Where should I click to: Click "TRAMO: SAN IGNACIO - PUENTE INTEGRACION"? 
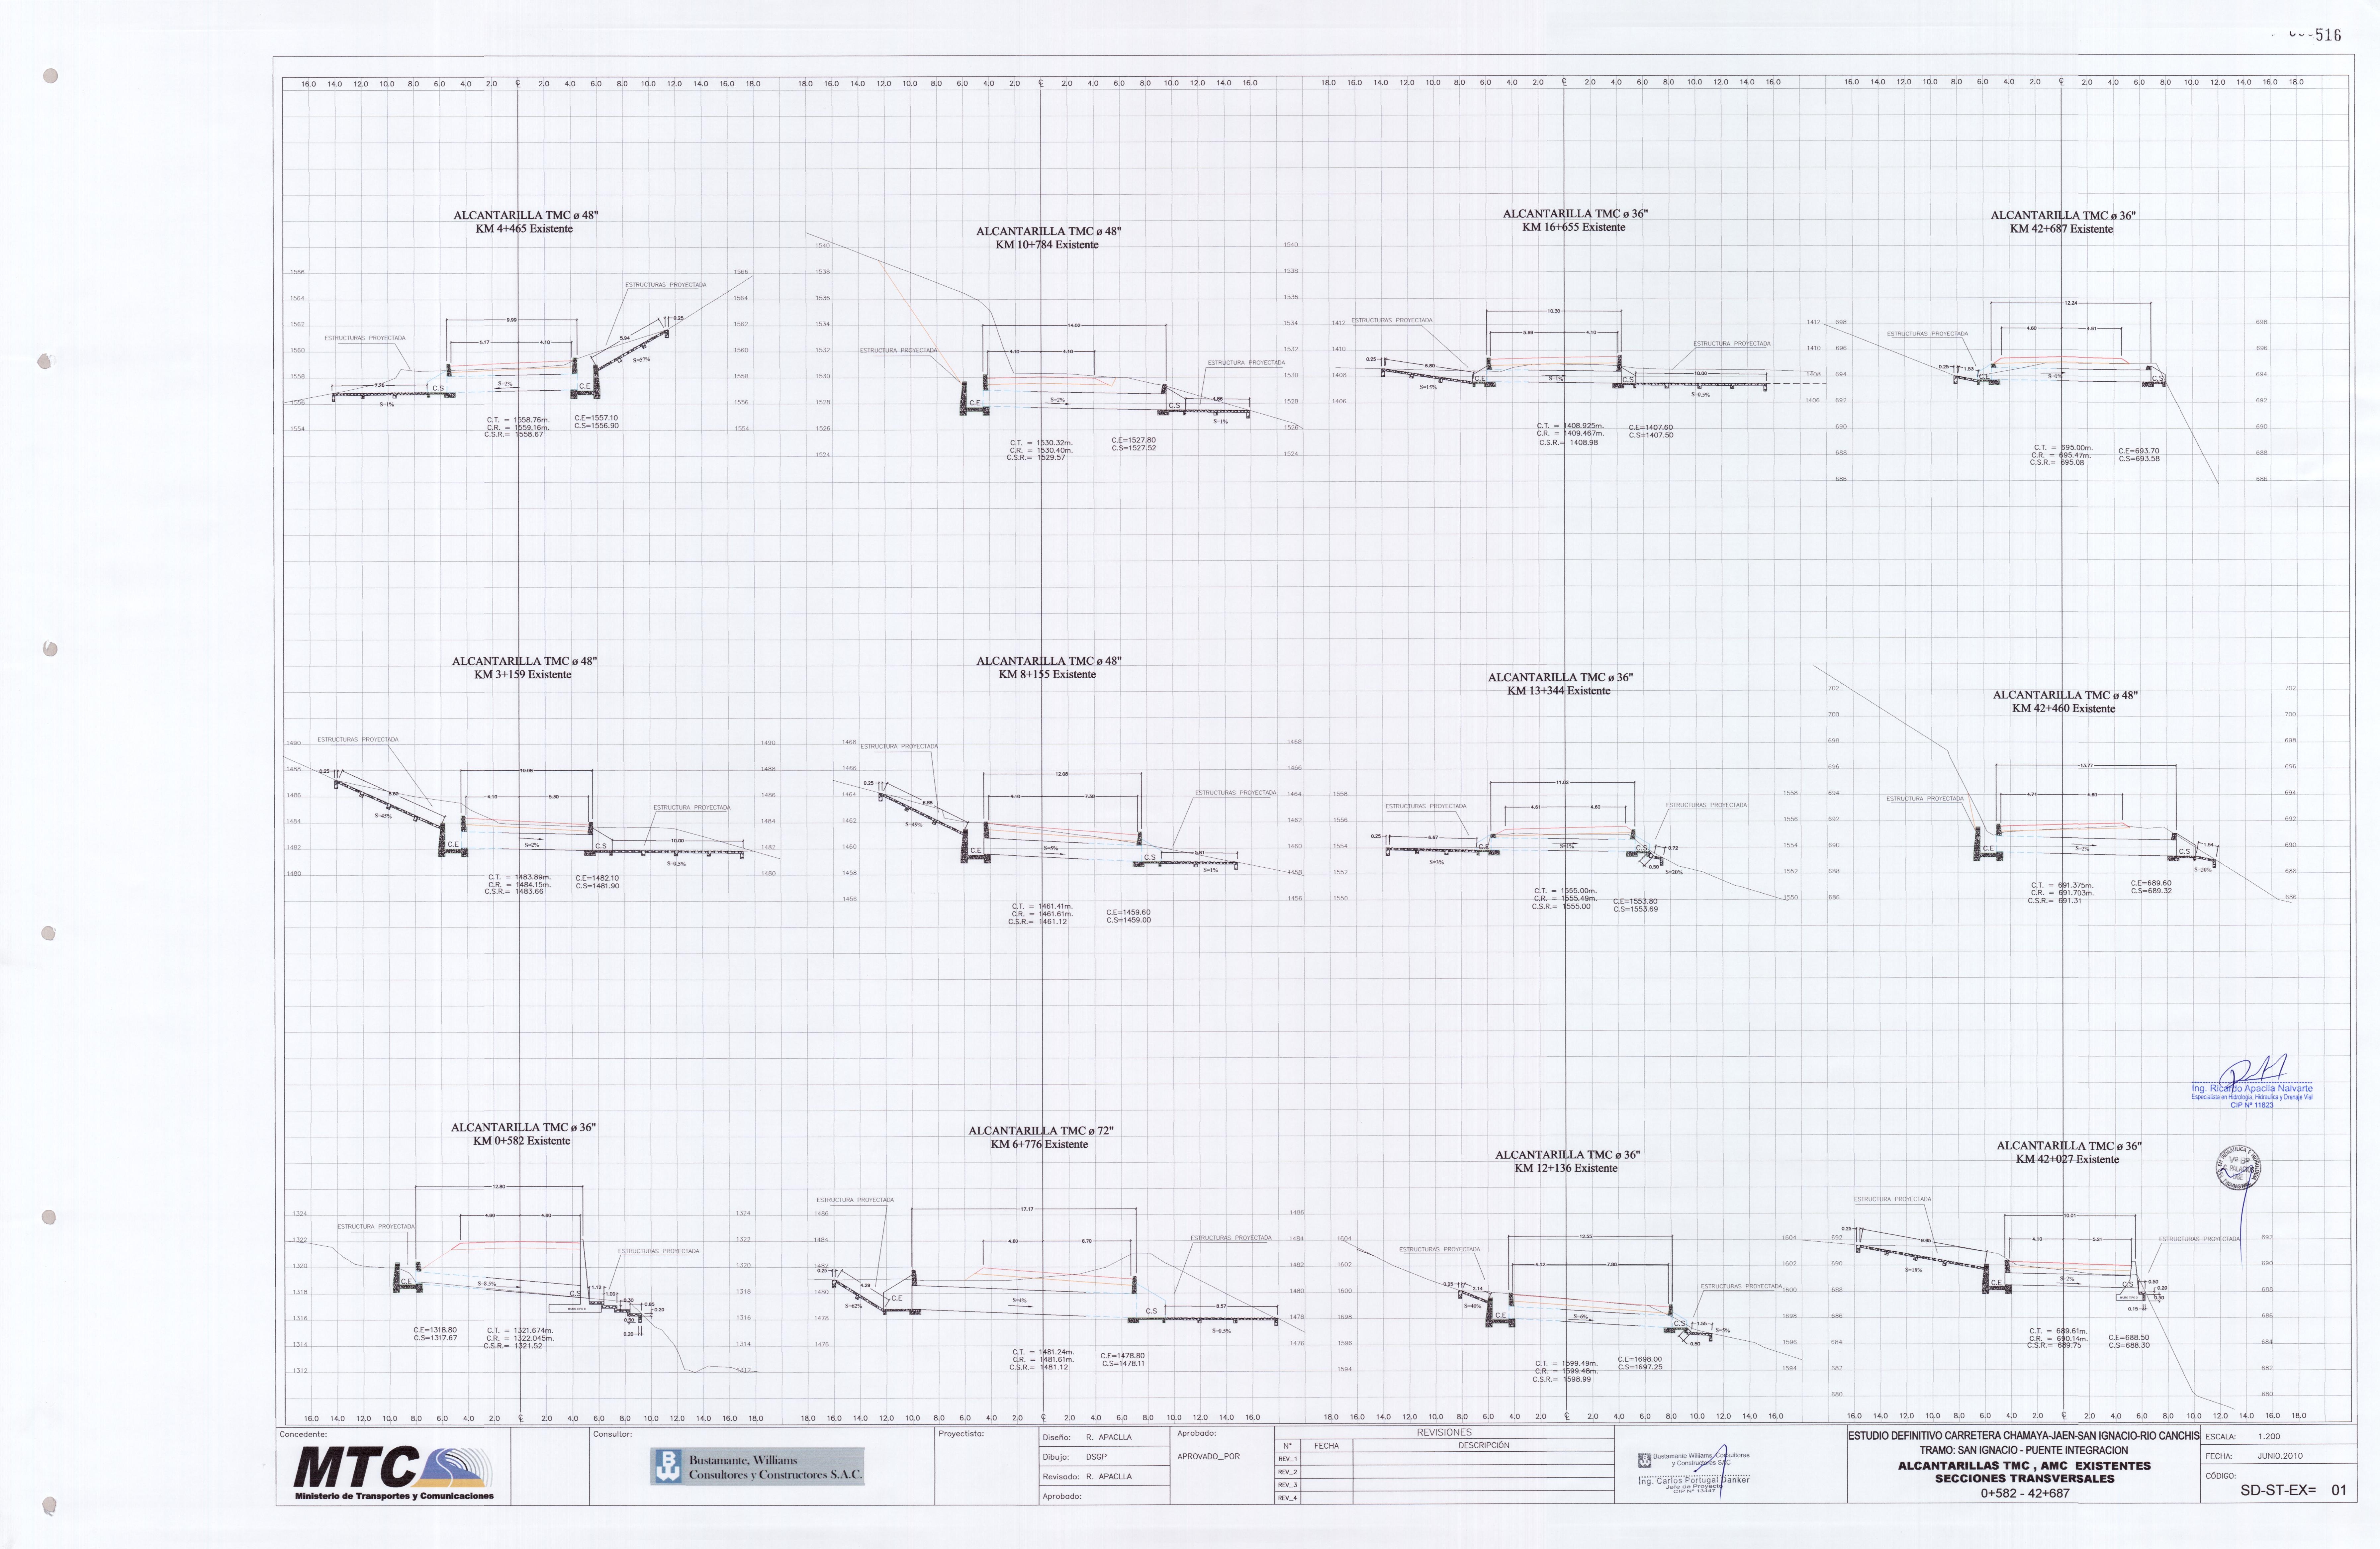click(x=2024, y=1450)
